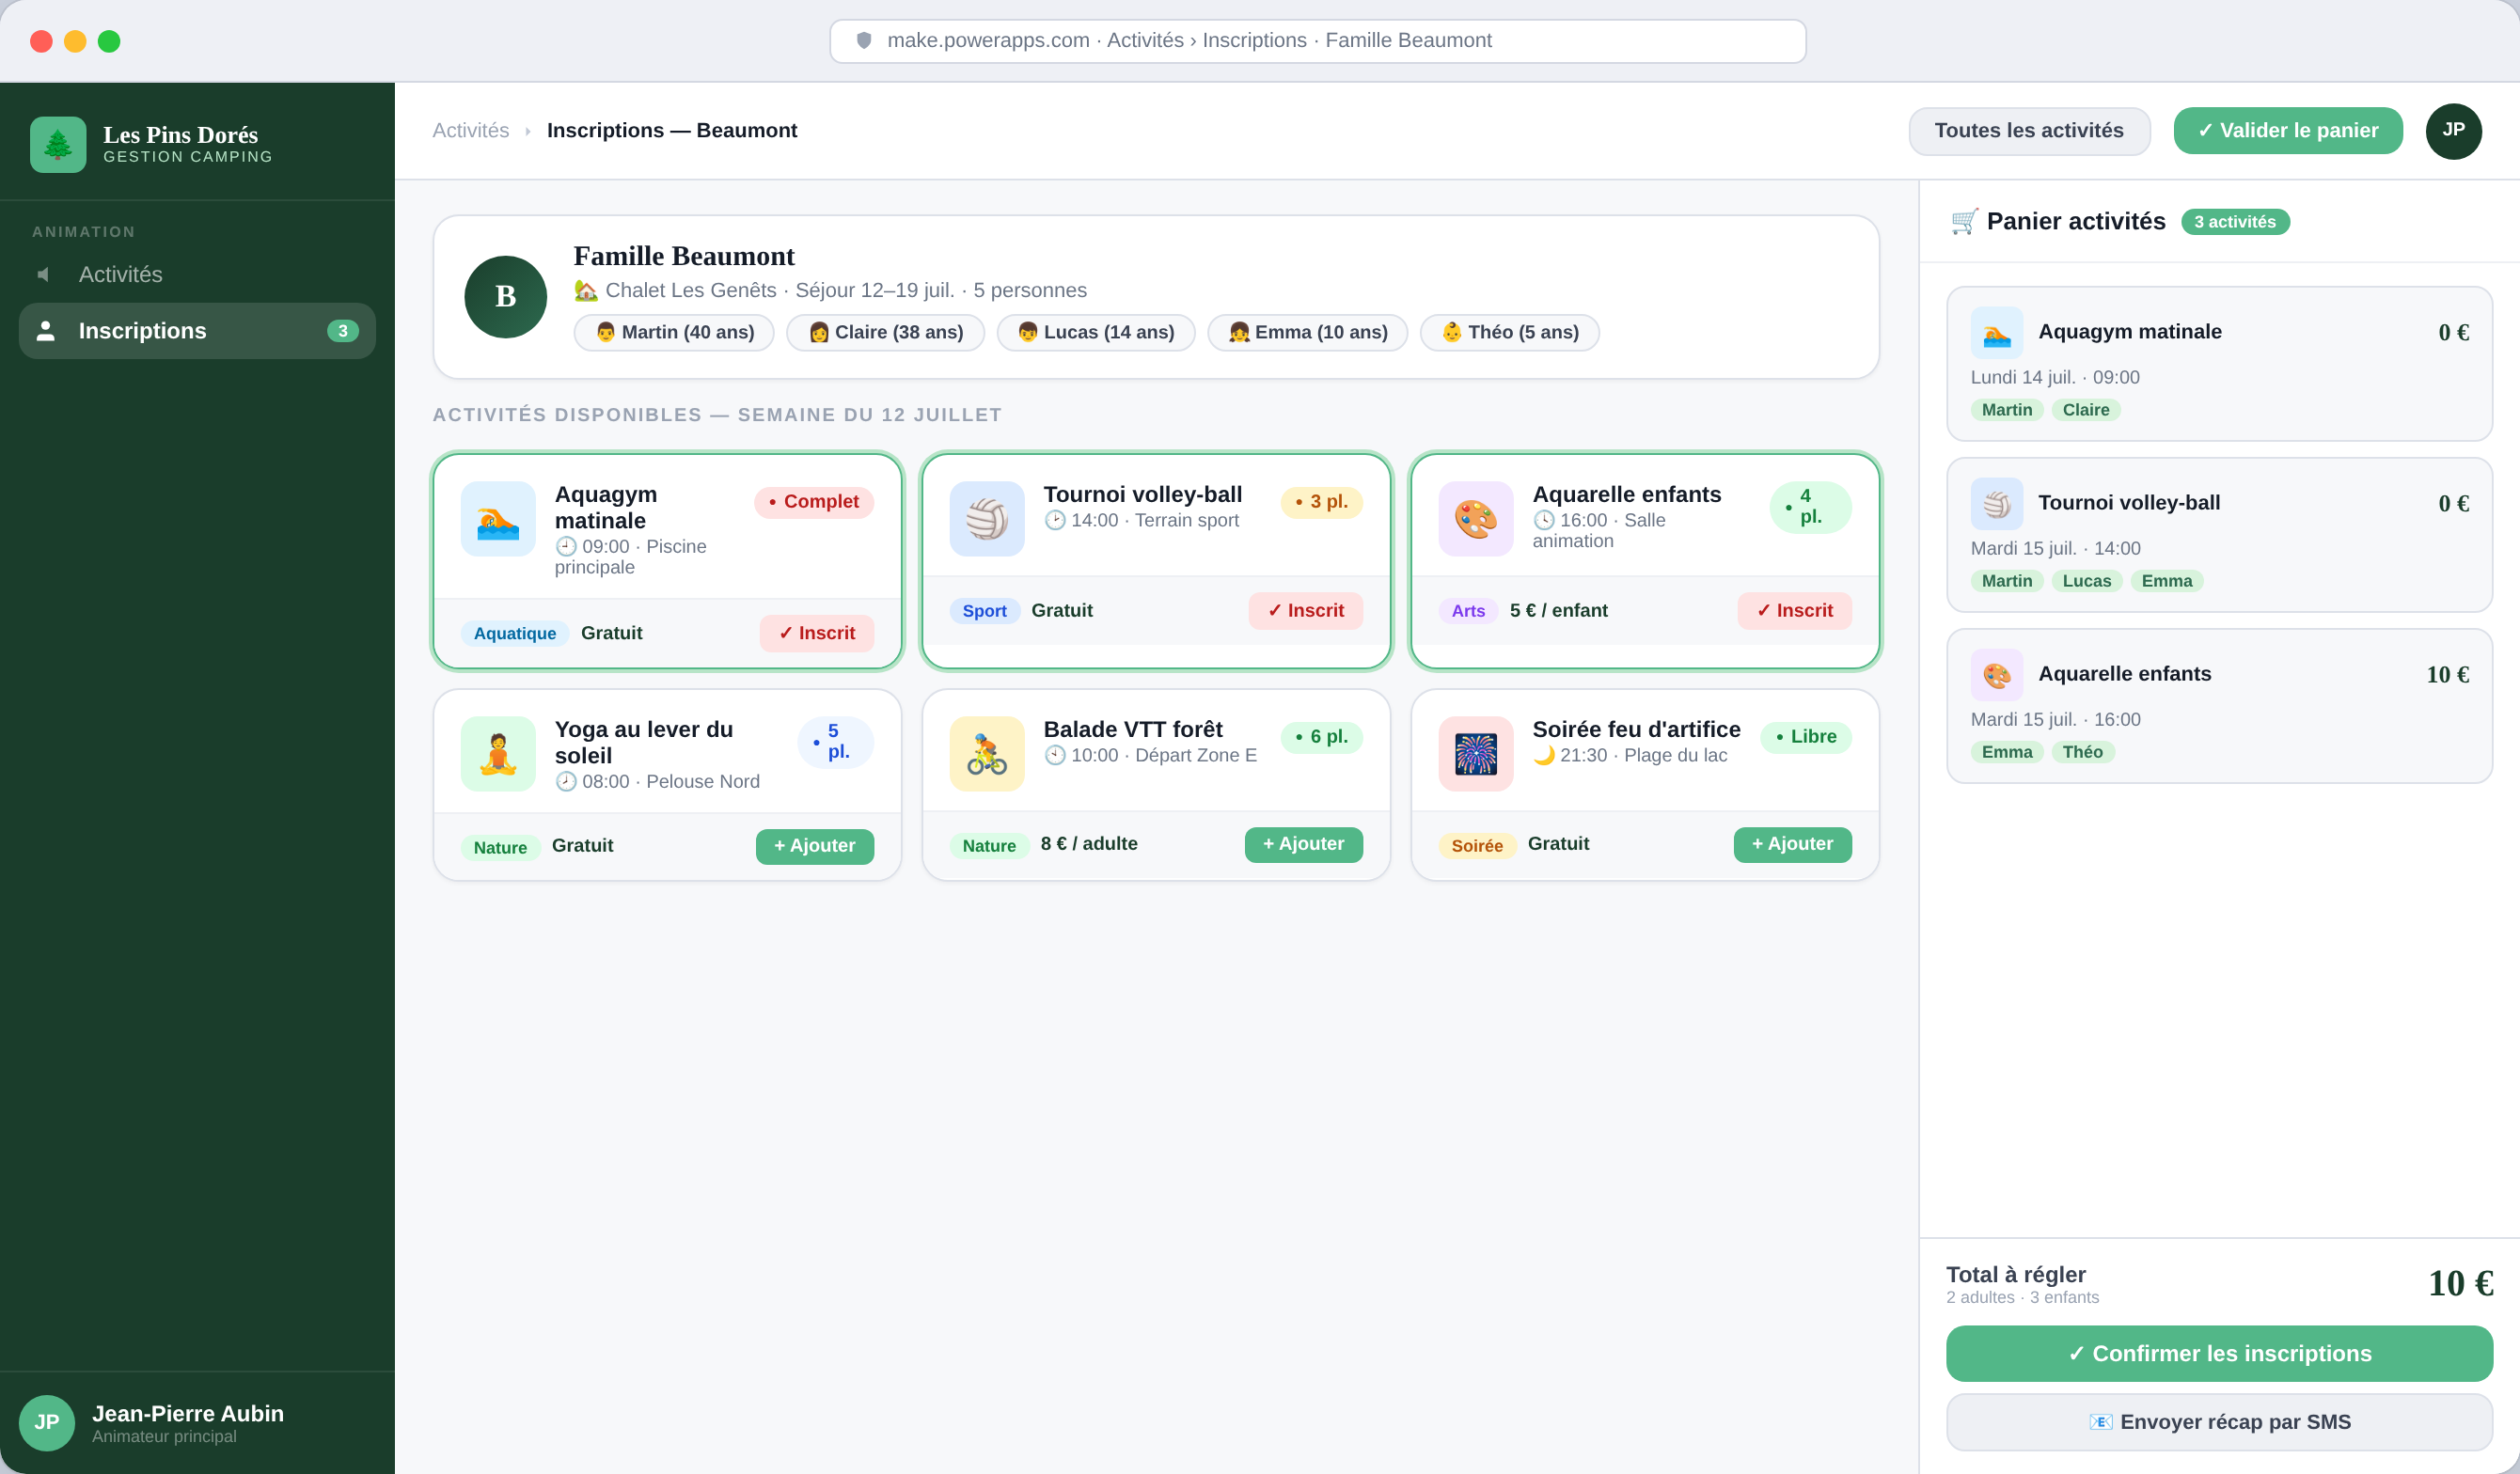2520x1474 pixels.
Task: Click the pine tree logo icon
Action: 58,145
